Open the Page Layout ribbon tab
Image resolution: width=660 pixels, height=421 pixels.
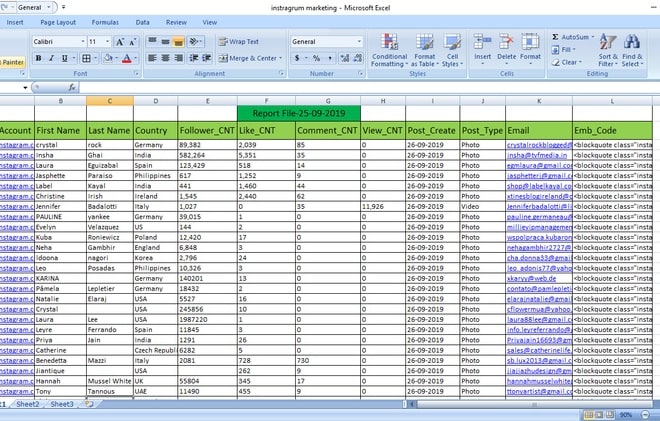click(x=58, y=22)
